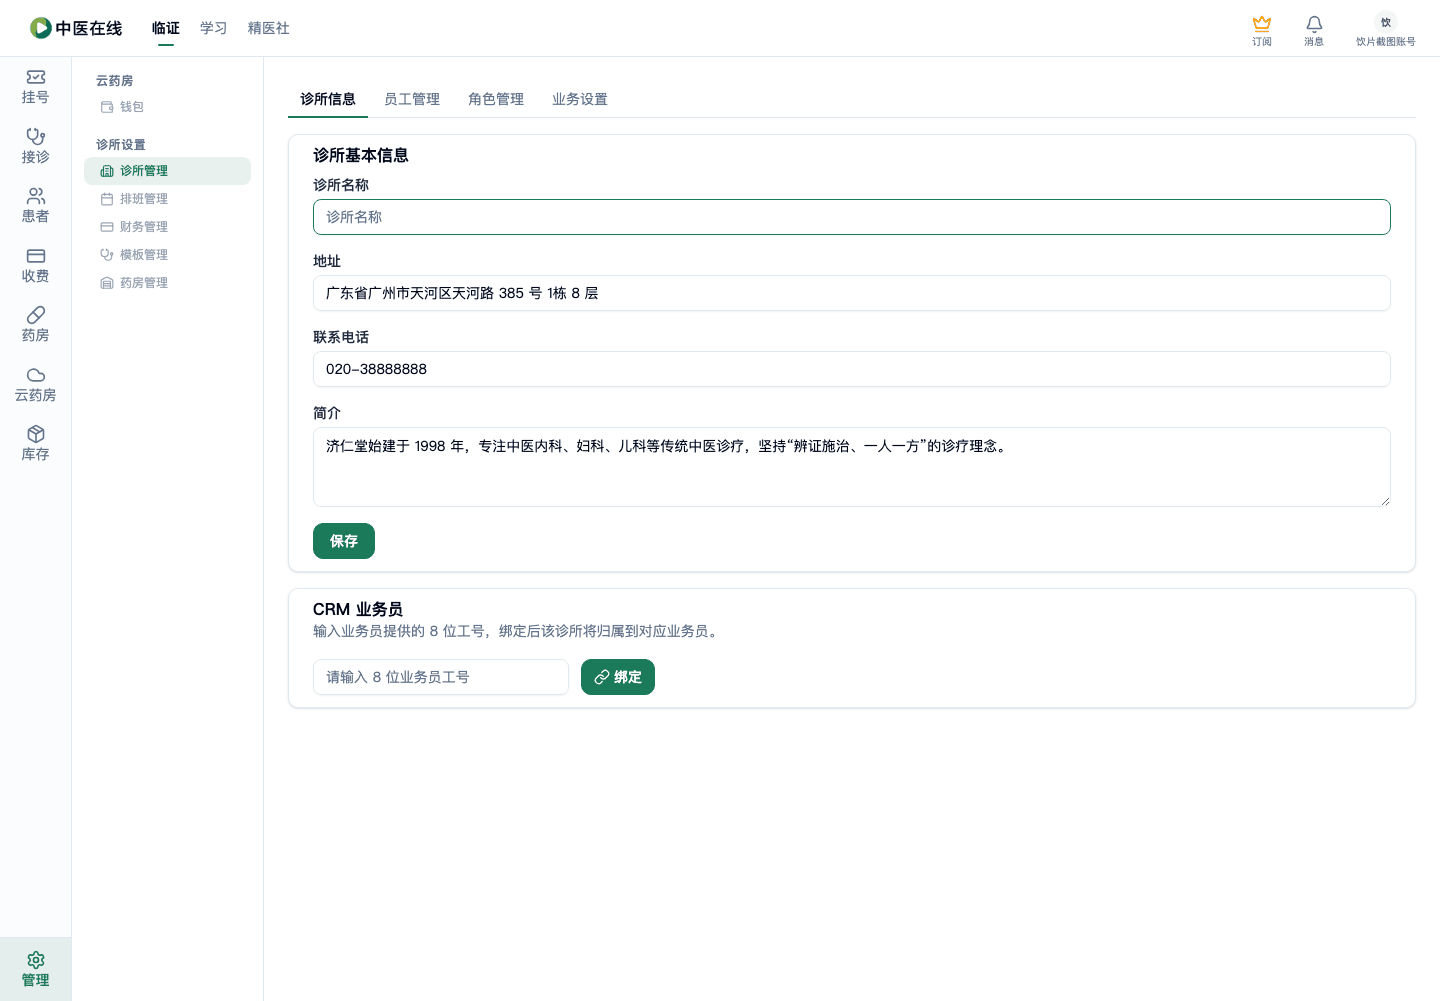This screenshot has width=1440, height=1001.
Task: Click the 保存 button
Action: 344,541
